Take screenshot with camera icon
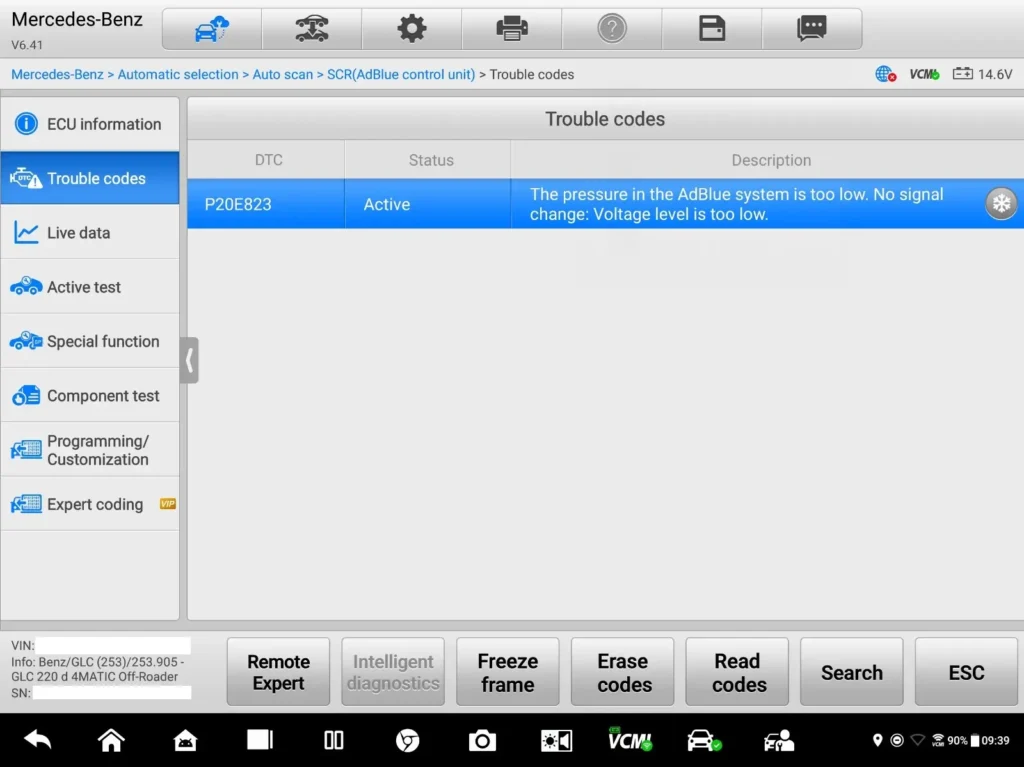The height and width of the screenshot is (767, 1024). click(482, 740)
